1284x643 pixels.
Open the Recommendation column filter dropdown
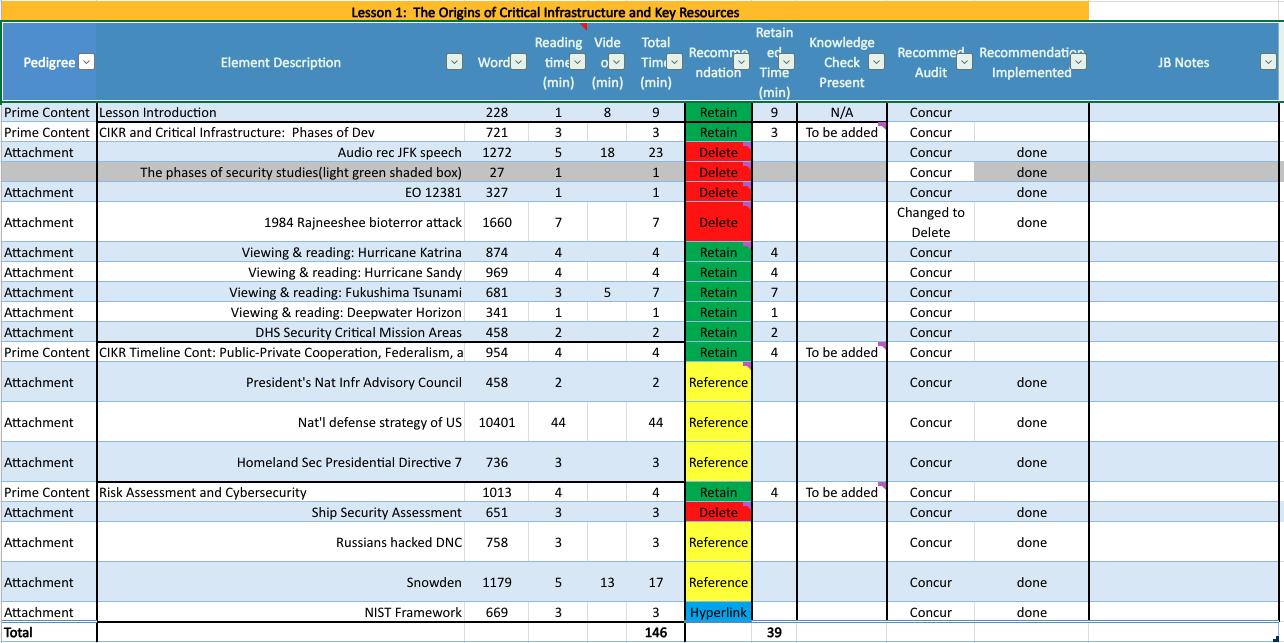click(x=740, y=62)
